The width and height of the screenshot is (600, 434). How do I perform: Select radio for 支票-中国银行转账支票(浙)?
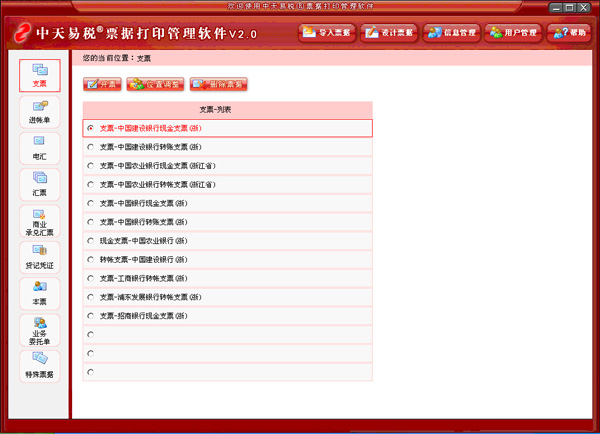click(91, 222)
